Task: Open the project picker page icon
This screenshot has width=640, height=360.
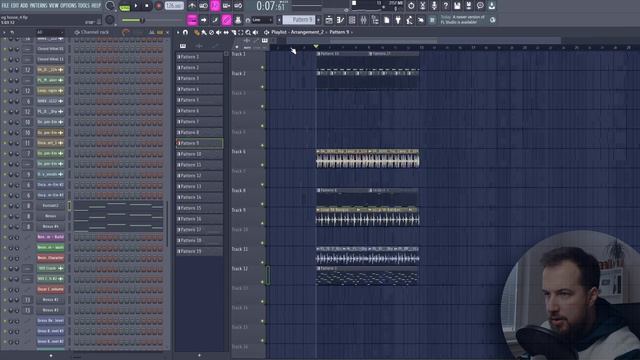Action: (x=387, y=20)
